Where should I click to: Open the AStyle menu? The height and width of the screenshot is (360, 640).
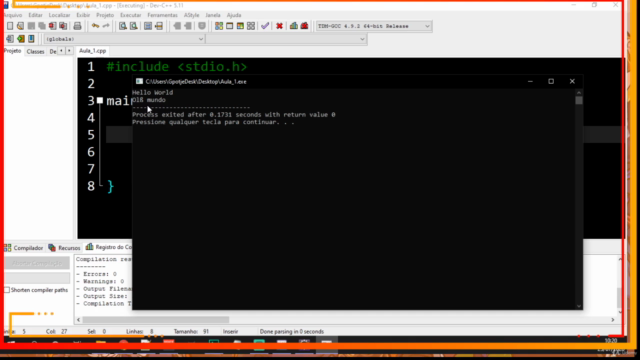click(191, 15)
